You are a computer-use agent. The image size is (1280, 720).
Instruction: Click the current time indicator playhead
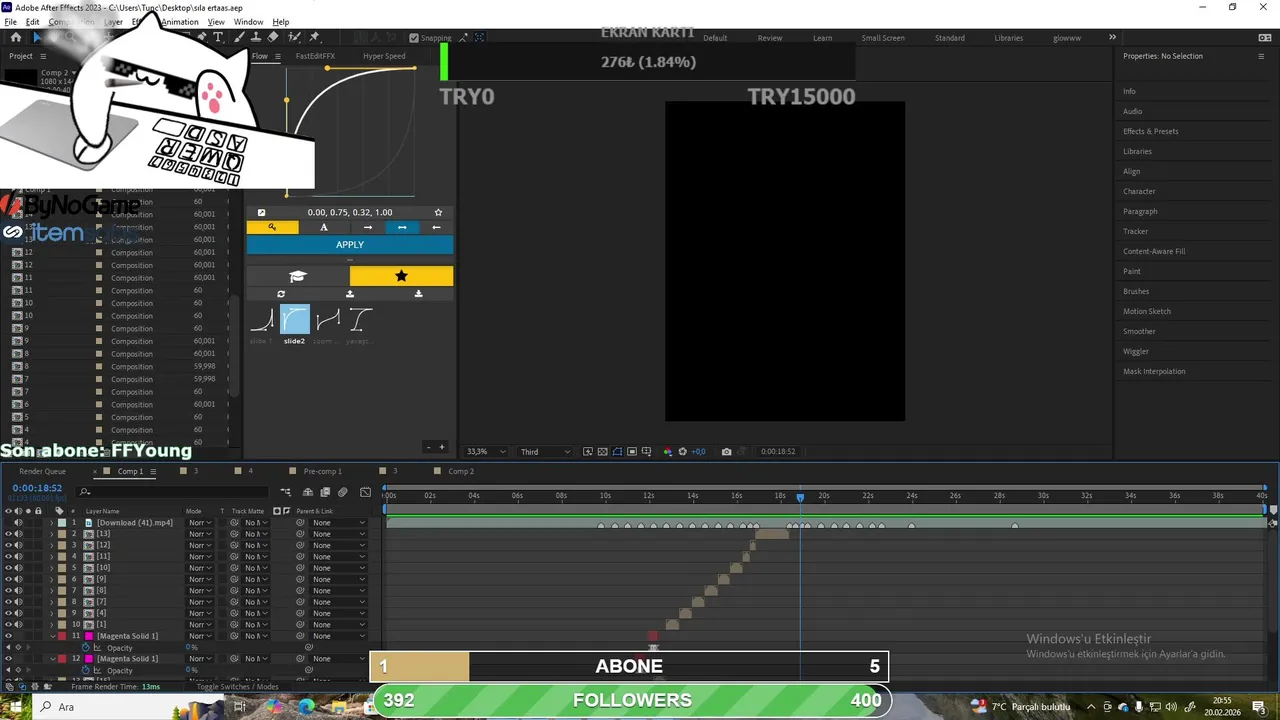coord(800,497)
